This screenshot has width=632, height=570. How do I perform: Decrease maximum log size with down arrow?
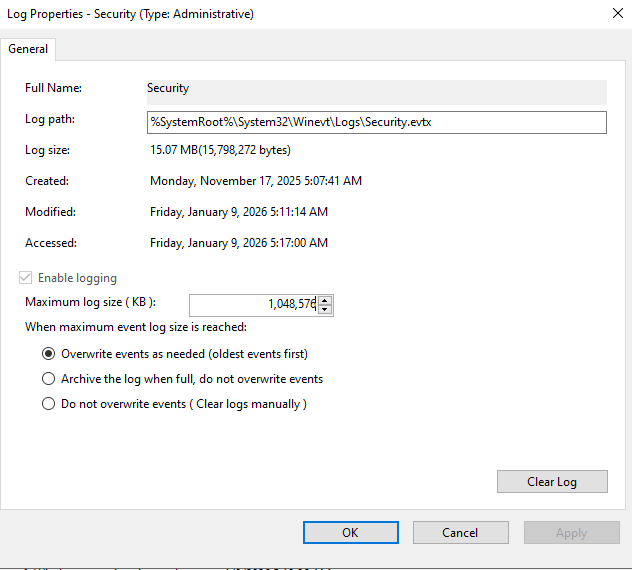click(x=325, y=309)
